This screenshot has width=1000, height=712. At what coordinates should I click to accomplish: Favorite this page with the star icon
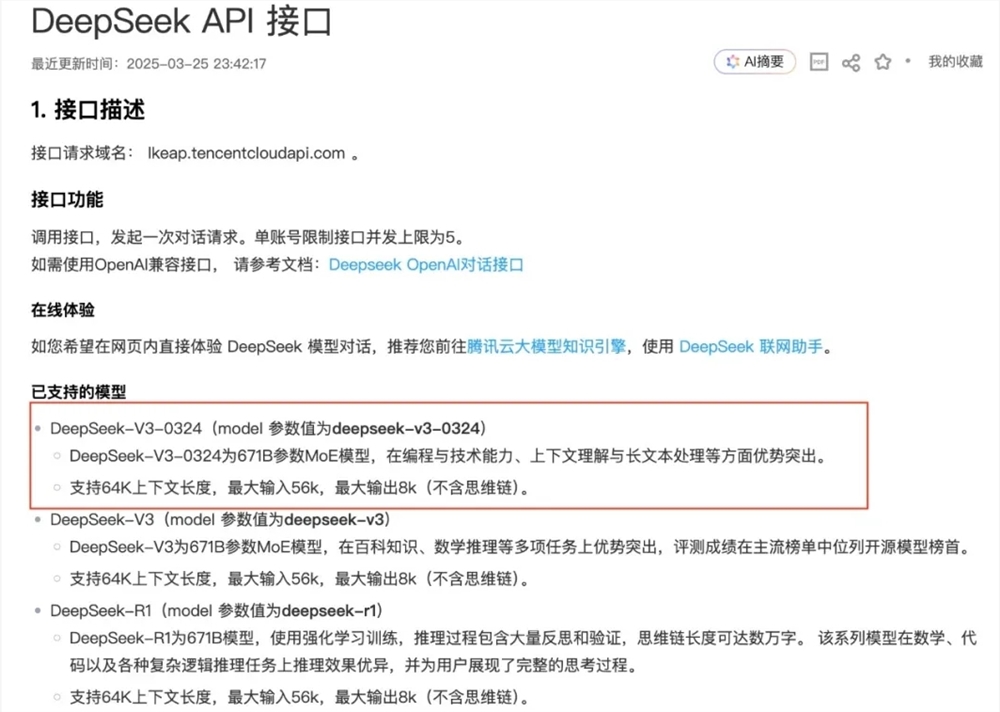tap(882, 62)
